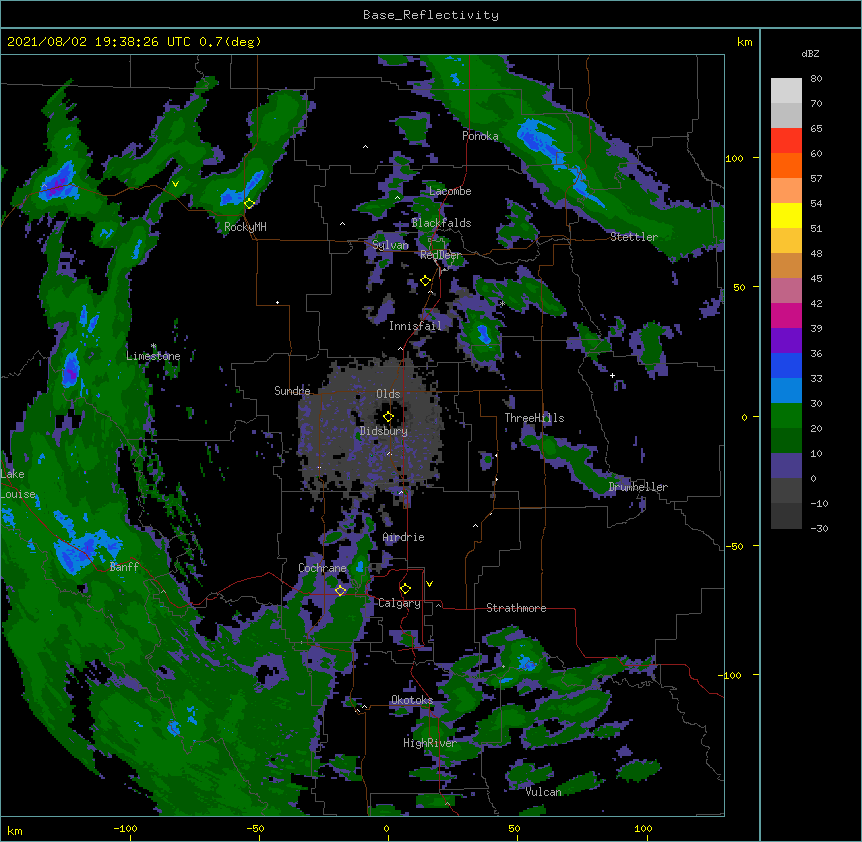Click the Ponoka city label
The width and height of the screenshot is (862, 842).
(480, 136)
